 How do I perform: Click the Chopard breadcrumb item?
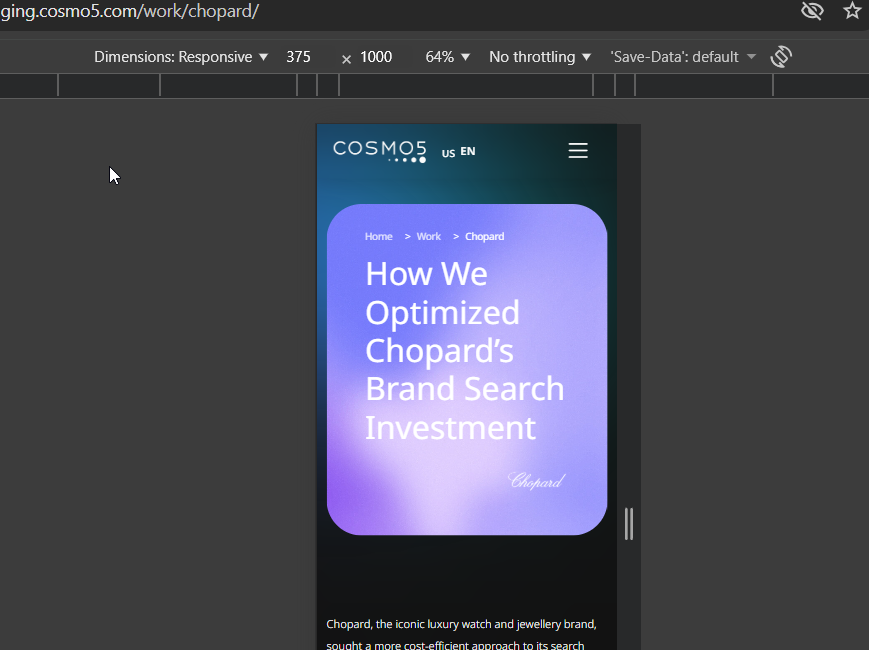[484, 237]
